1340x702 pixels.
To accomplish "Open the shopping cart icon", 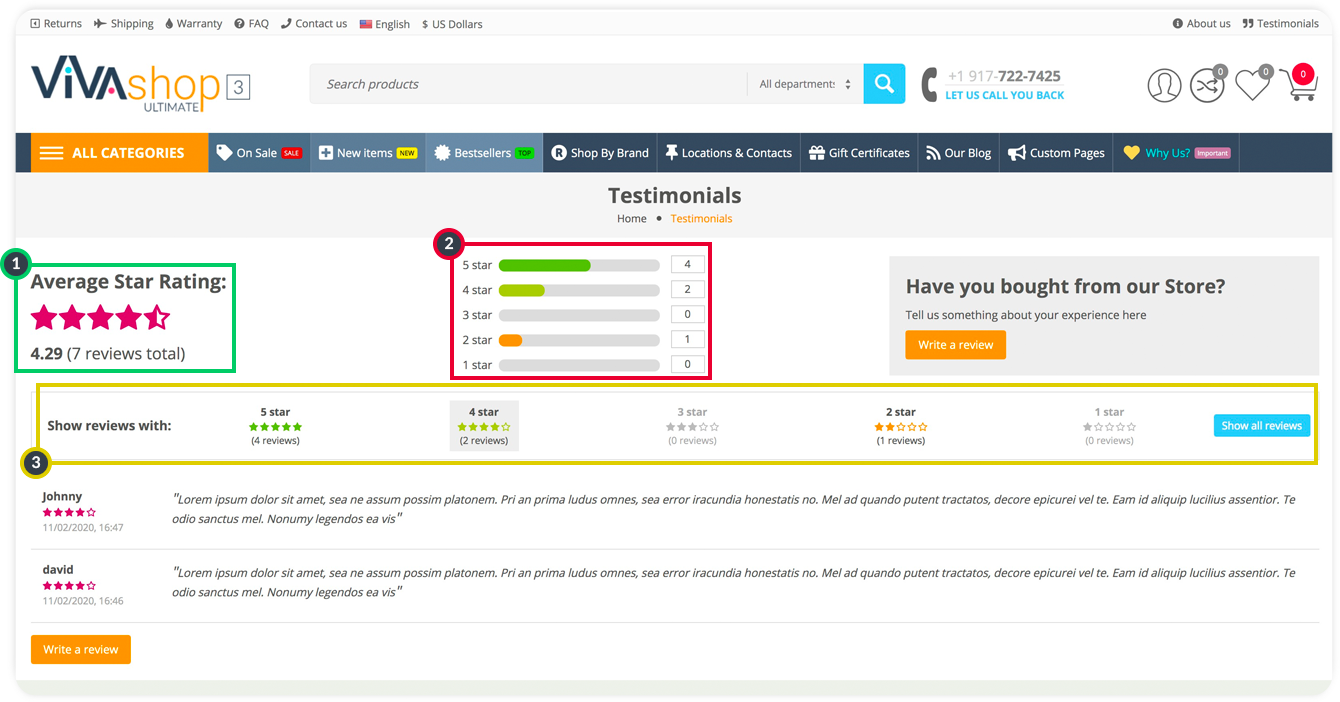I will coord(1297,85).
